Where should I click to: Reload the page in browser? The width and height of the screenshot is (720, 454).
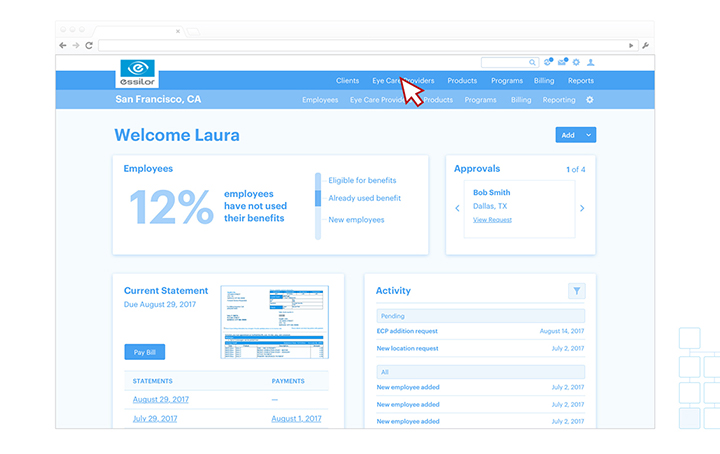pos(89,45)
